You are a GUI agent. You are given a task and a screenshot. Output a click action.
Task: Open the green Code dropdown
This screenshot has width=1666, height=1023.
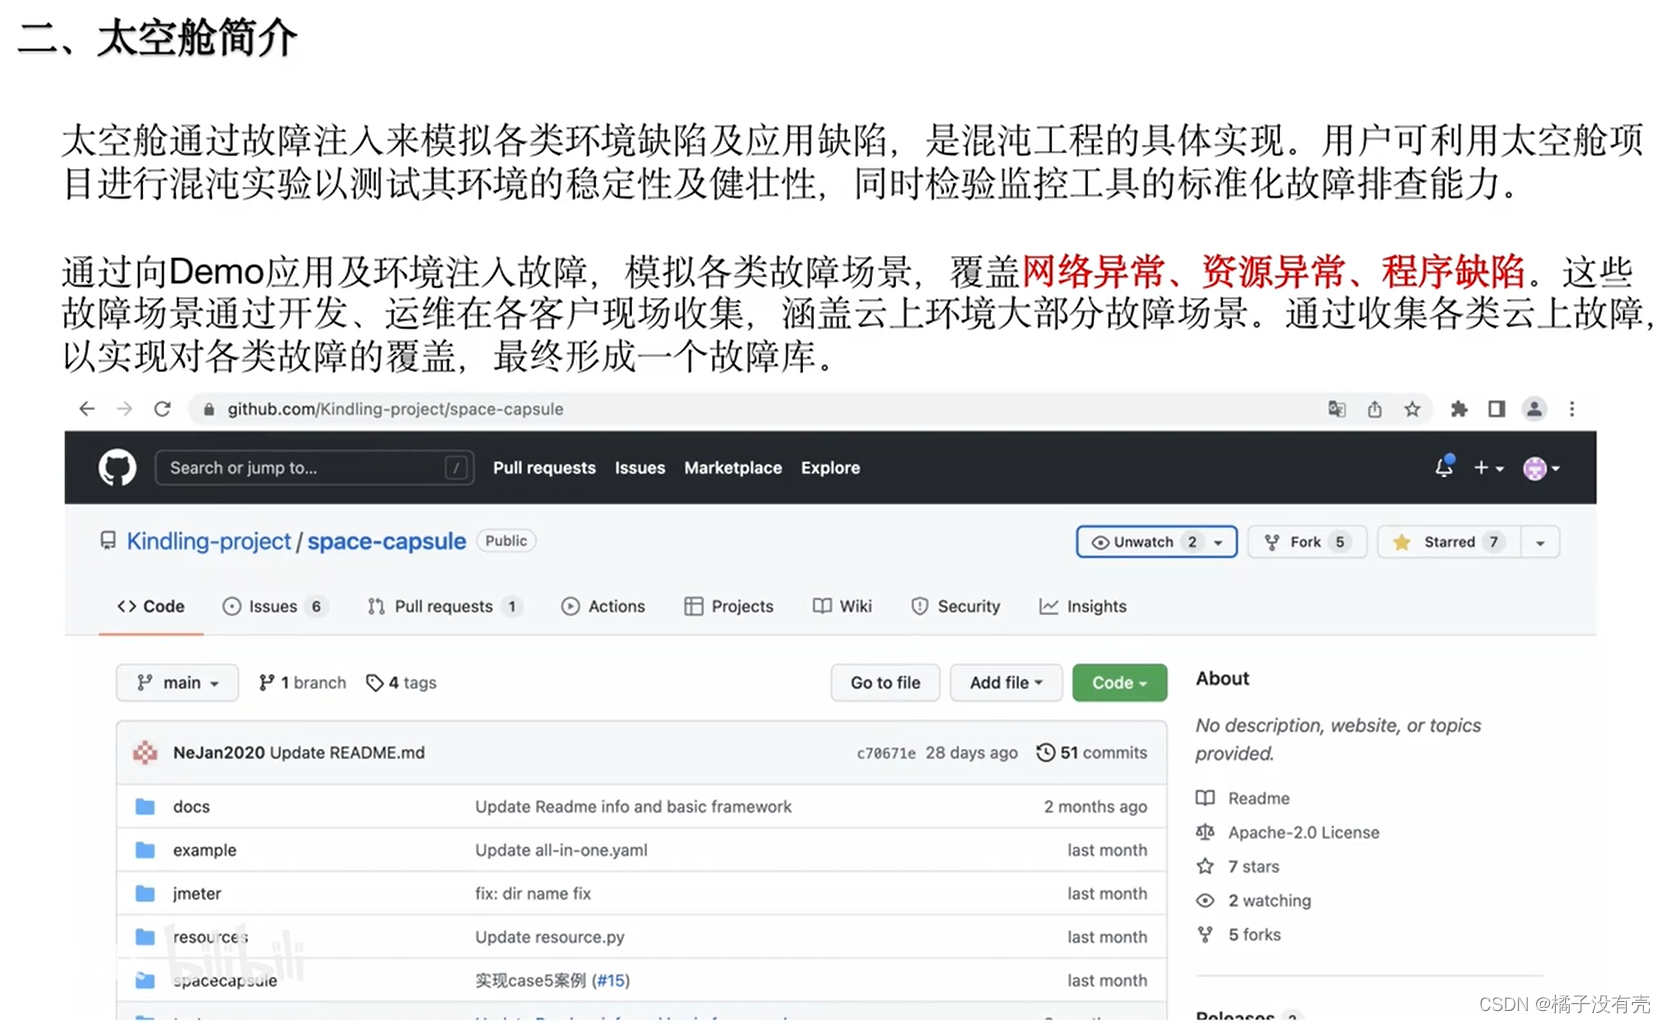point(1119,683)
